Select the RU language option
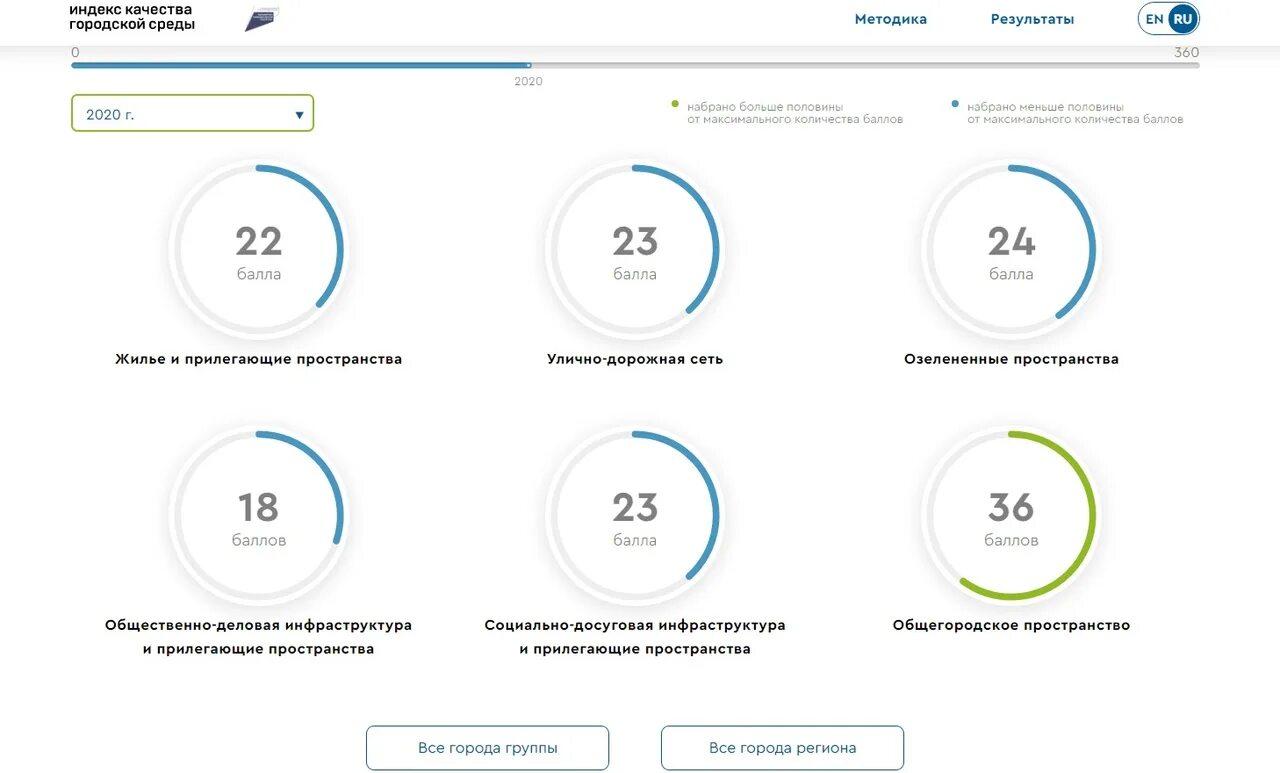Viewport: 1280px width, 773px height. (1183, 19)
